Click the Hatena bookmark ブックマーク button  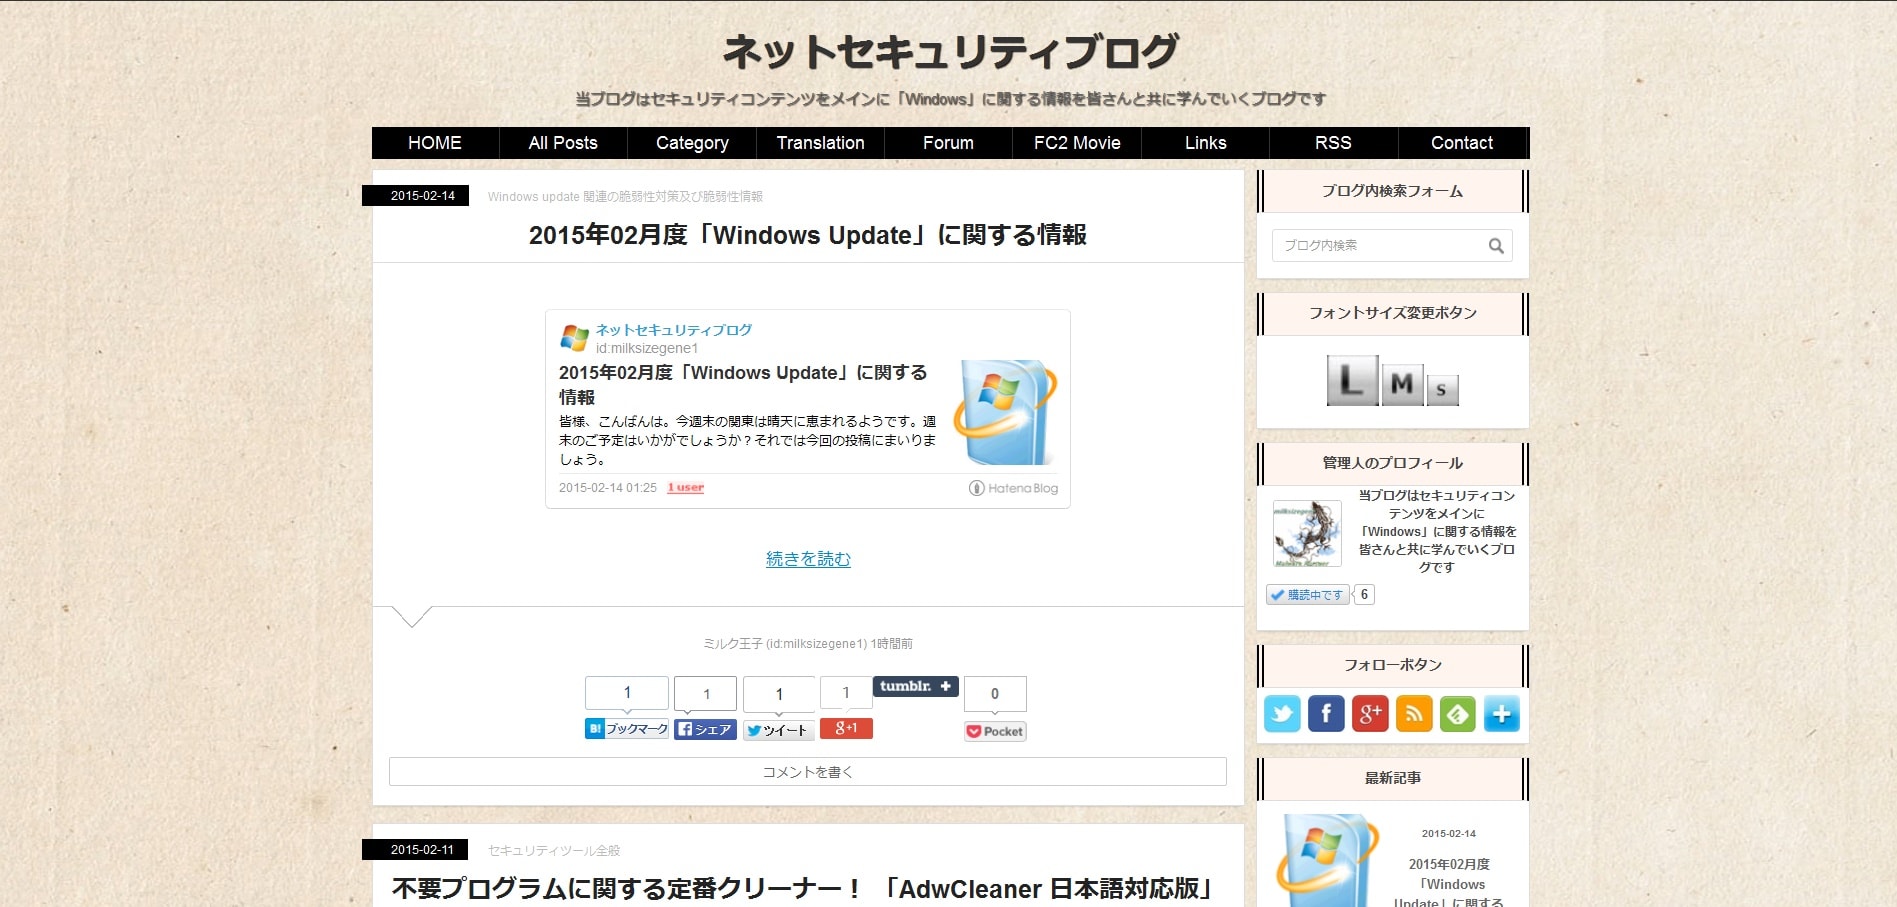[627, 729]
